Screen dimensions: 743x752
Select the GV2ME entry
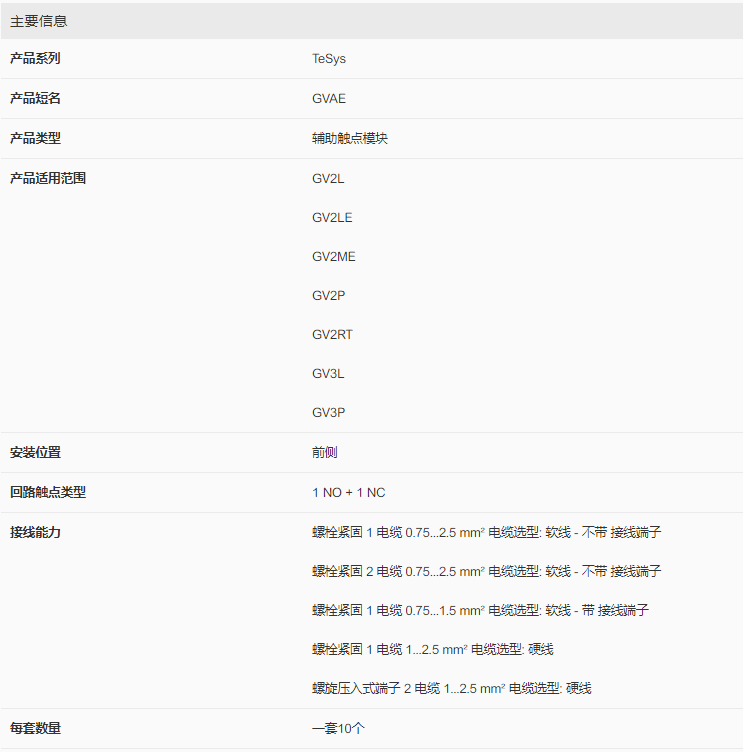pos(333,257)
